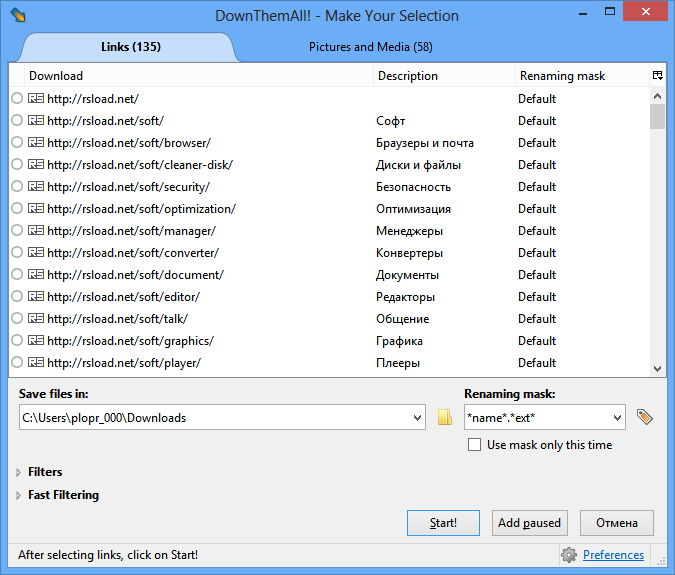This screenshot has width=675, height=575.
Task: Select radio for rsload.net/soft/converter/ link
Action: pyautogui.click(x=17, y=253)
